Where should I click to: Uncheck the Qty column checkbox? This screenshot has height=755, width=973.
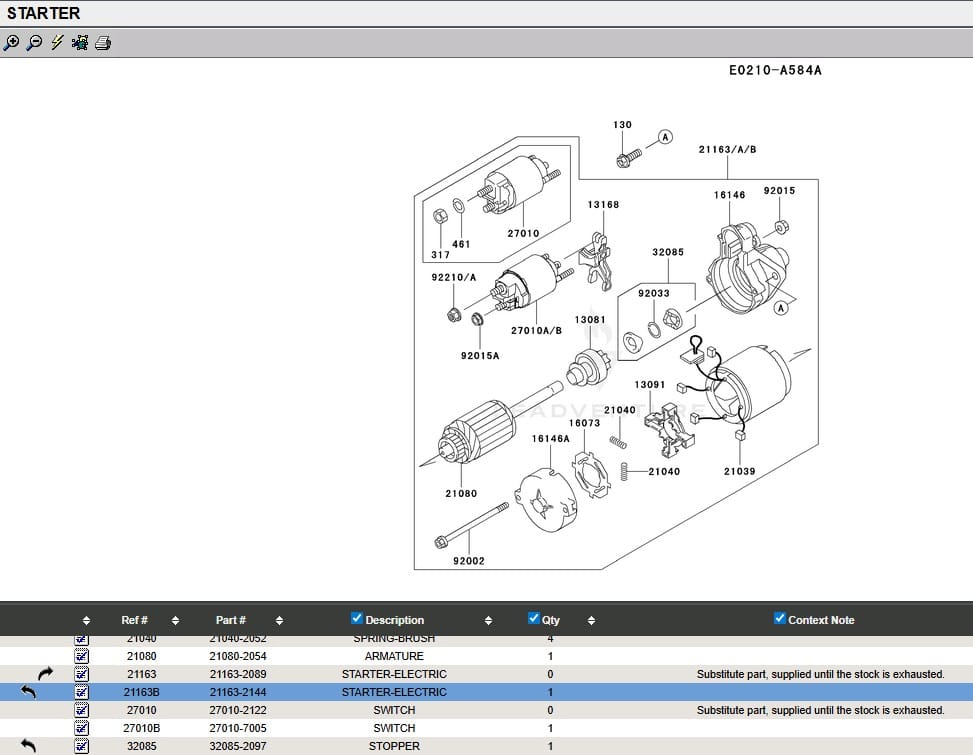(534, 619)
